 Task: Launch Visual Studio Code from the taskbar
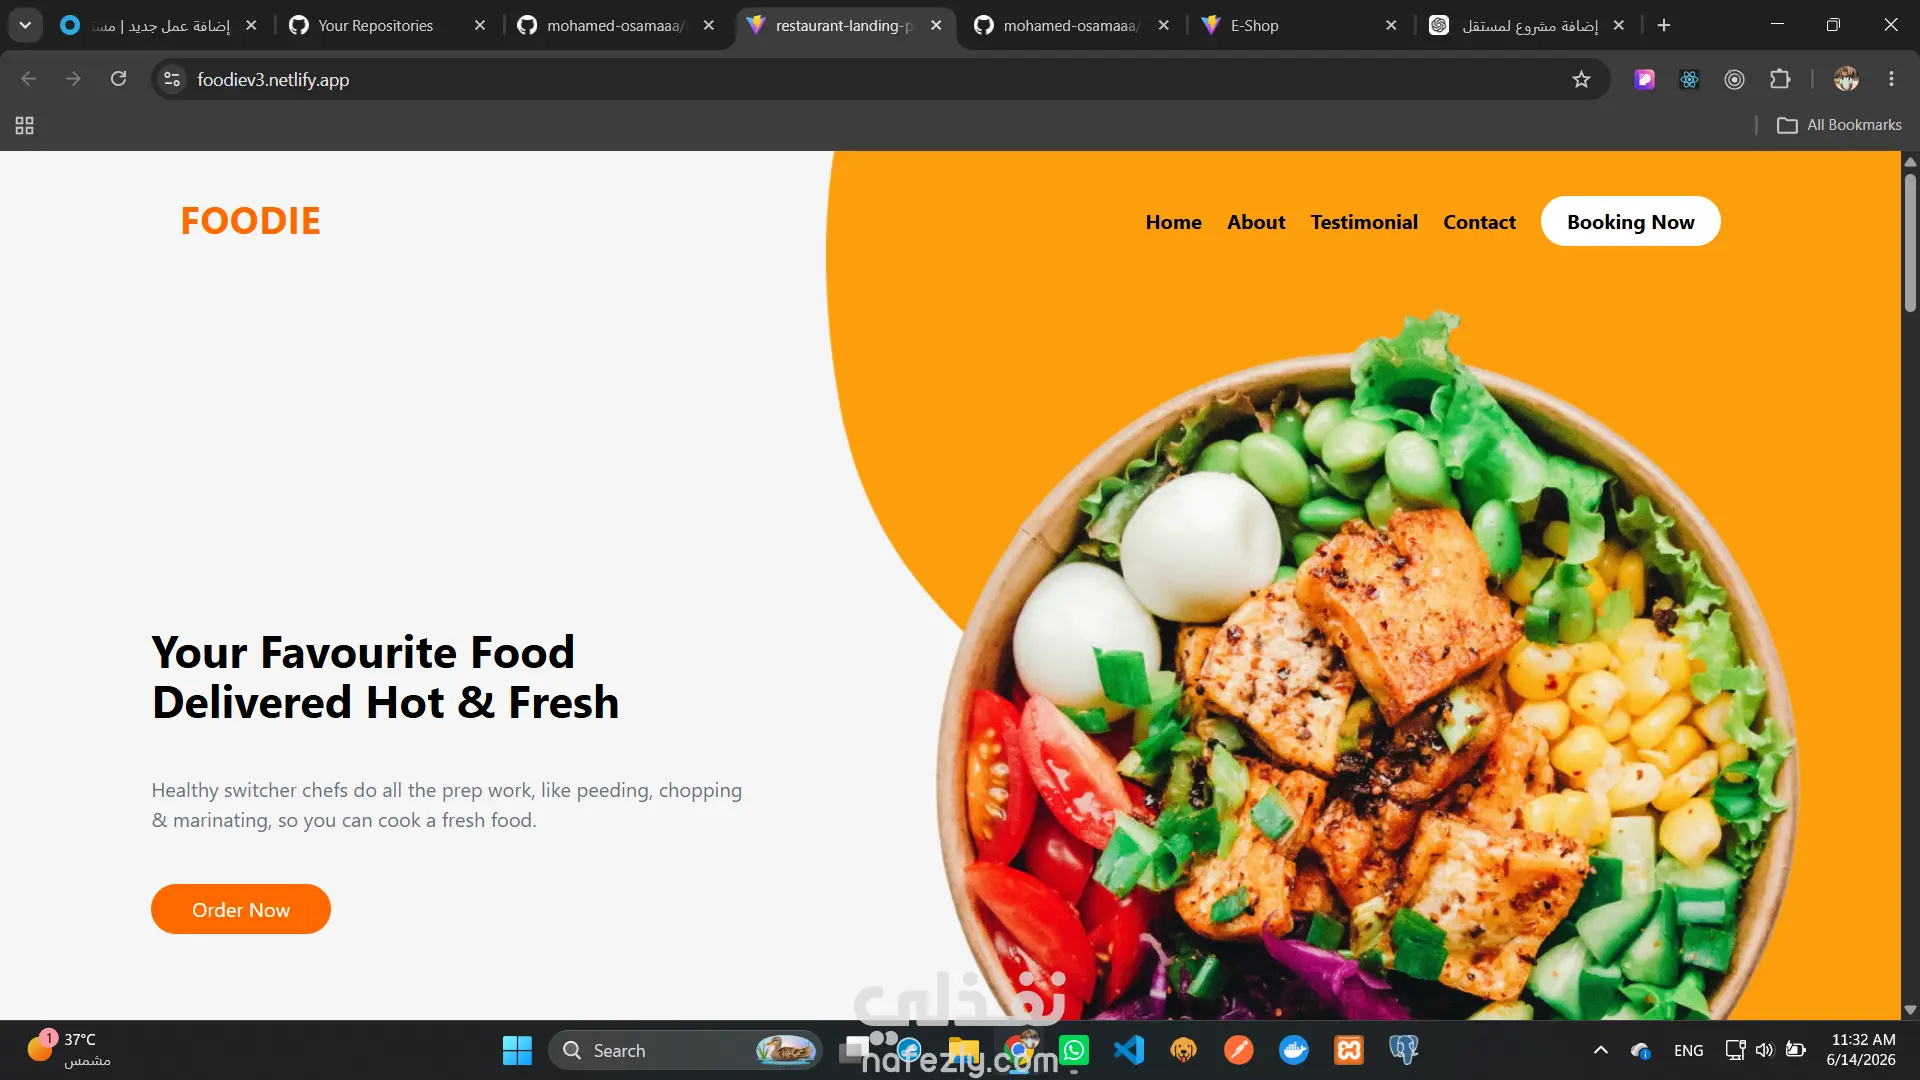[1129, 1050]
